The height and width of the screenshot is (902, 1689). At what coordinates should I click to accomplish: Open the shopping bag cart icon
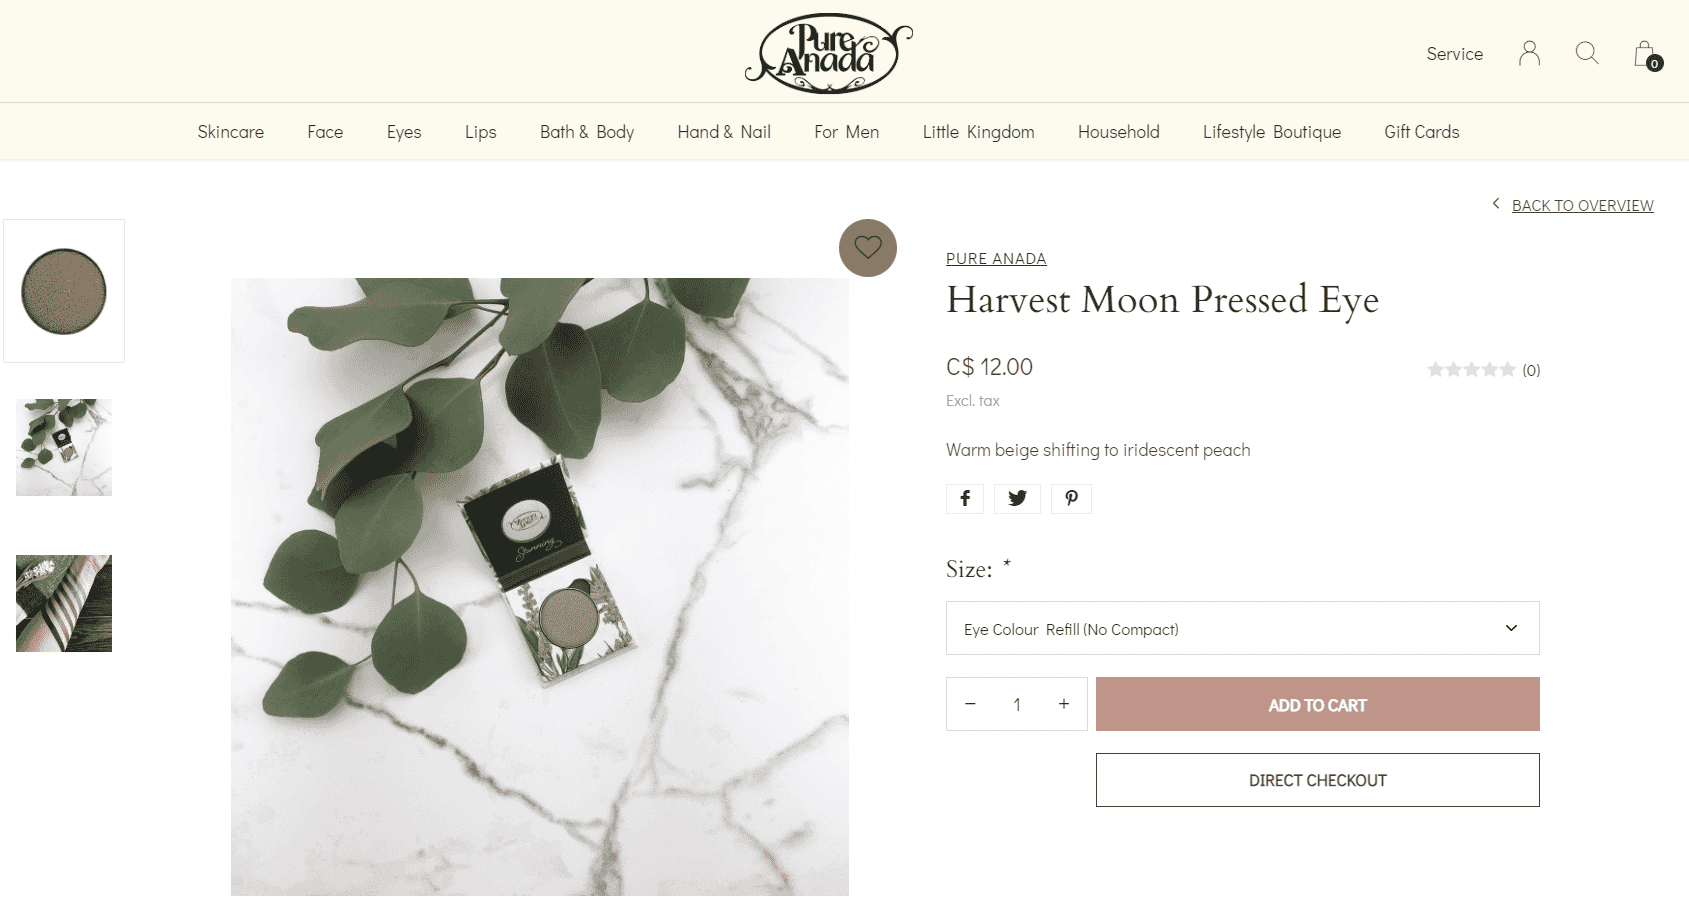[1646, 54]
